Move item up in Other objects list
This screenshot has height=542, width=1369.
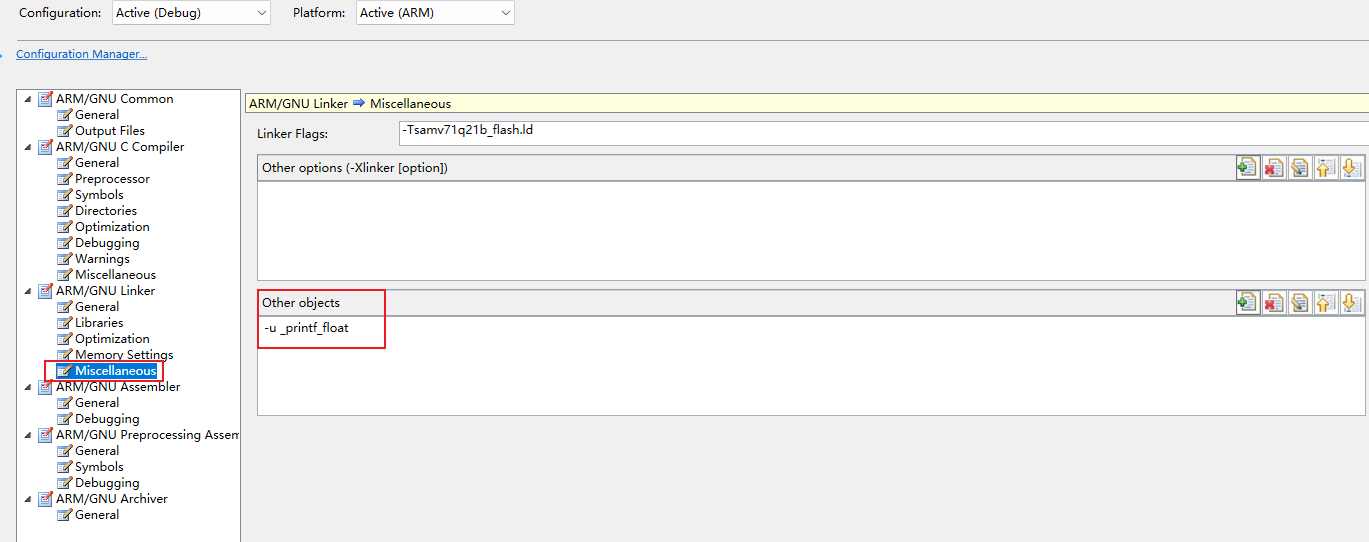click(1325, 302)
